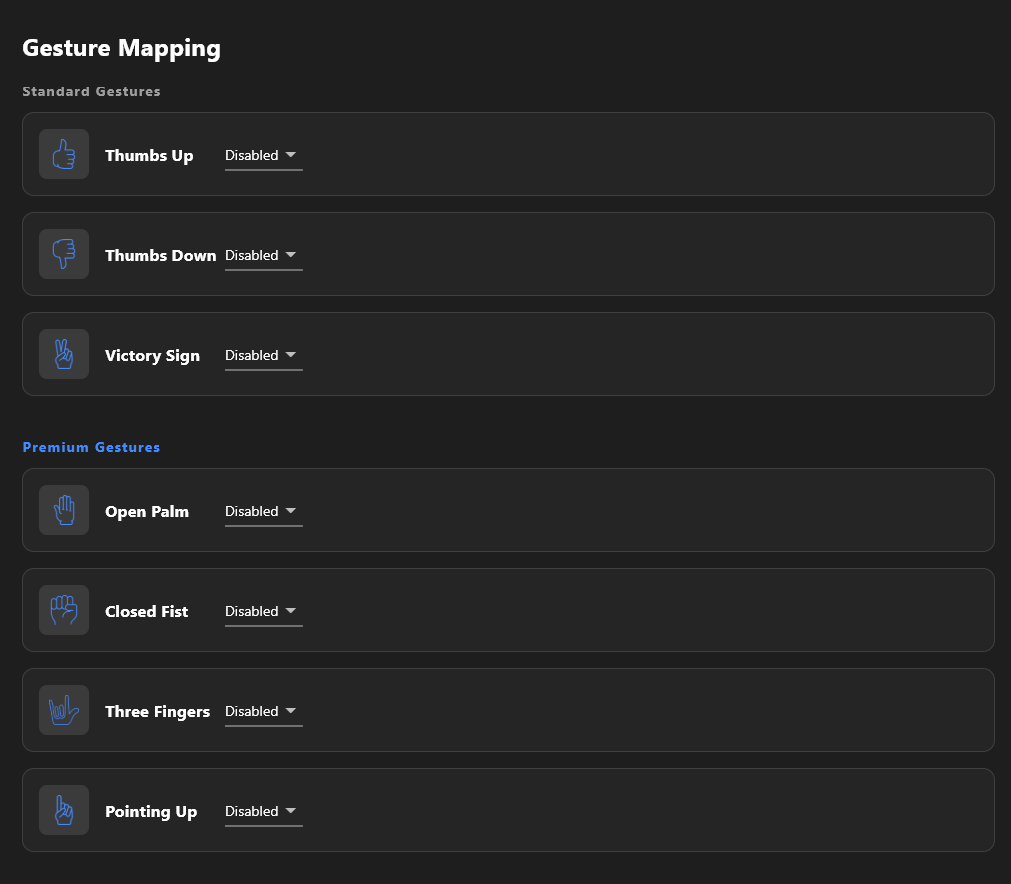Screen dimensions: 1011x884
Task: Open the Three Fingers action dropdown
Action: [264, 712]
